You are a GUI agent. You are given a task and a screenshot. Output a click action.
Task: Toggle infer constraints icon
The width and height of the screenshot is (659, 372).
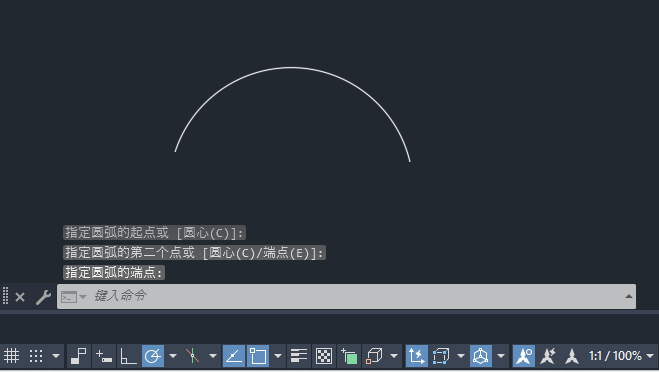coord(78,356)
